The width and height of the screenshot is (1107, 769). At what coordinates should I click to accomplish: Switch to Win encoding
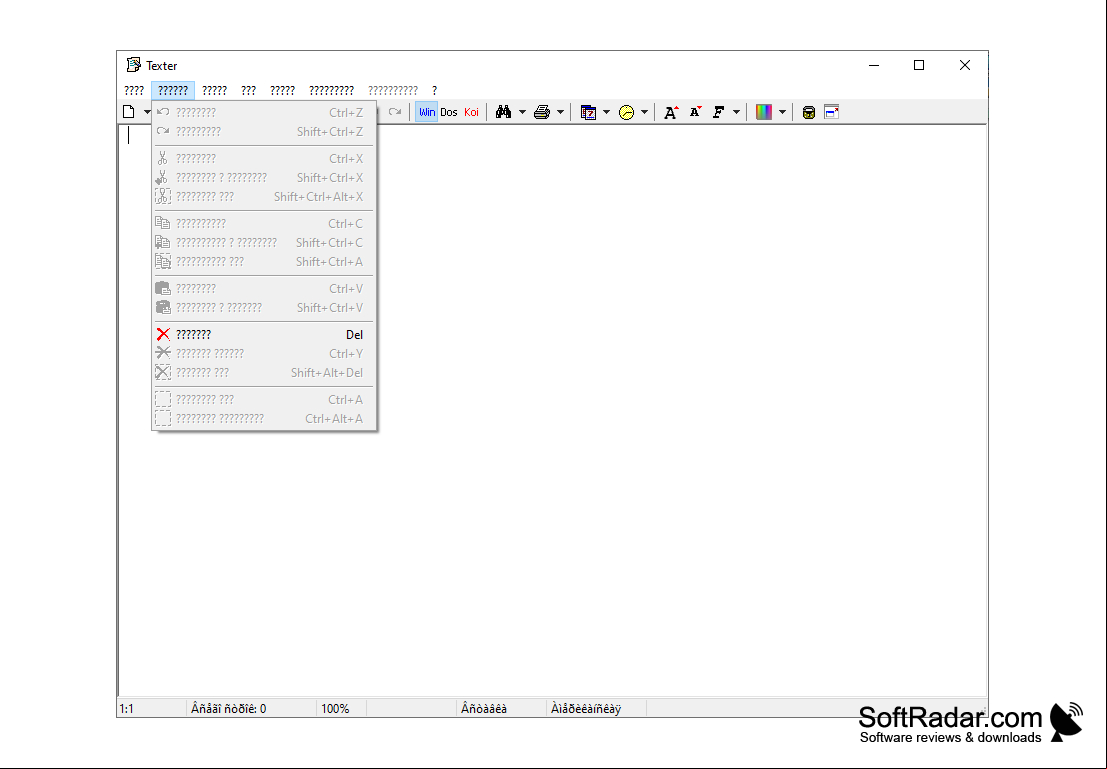pos(426,112)
